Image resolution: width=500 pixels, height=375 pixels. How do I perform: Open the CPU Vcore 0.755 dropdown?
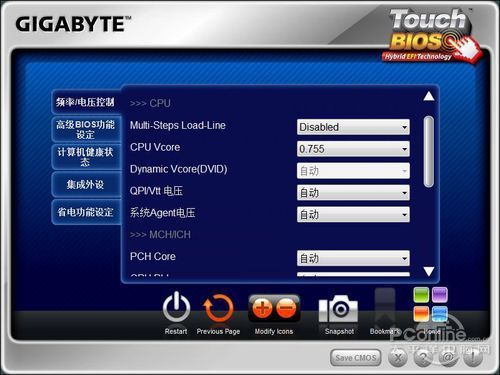(x=353, y=149)
